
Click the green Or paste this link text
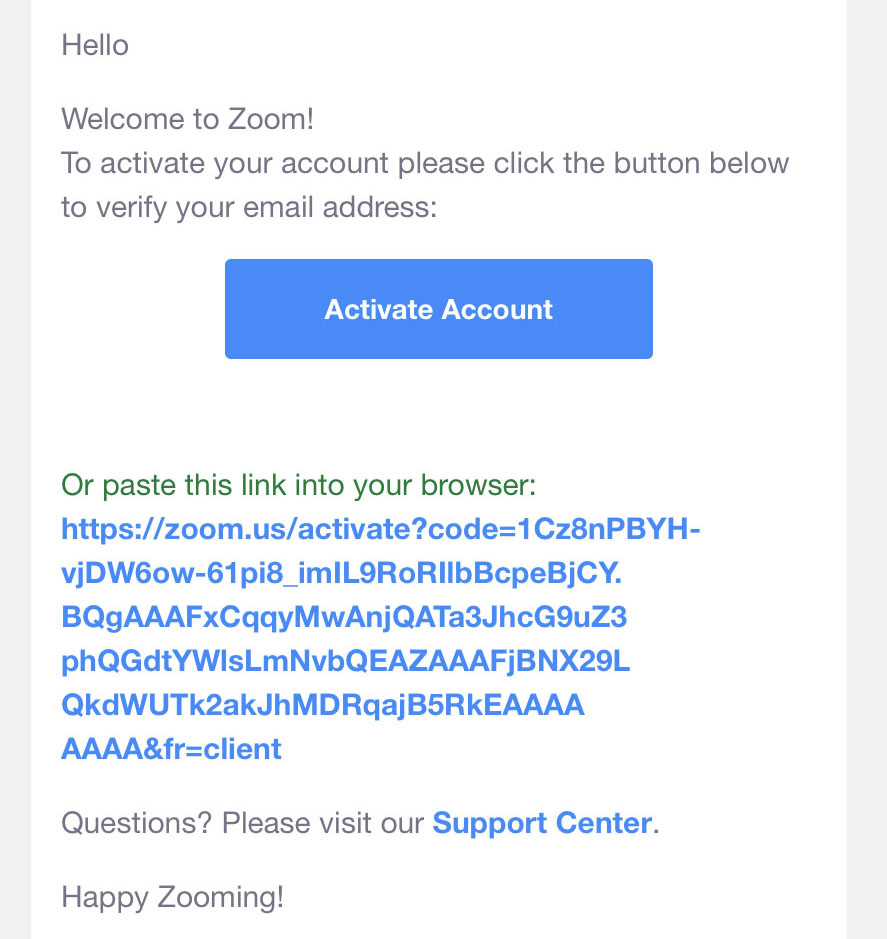click(x=298, y=485)
